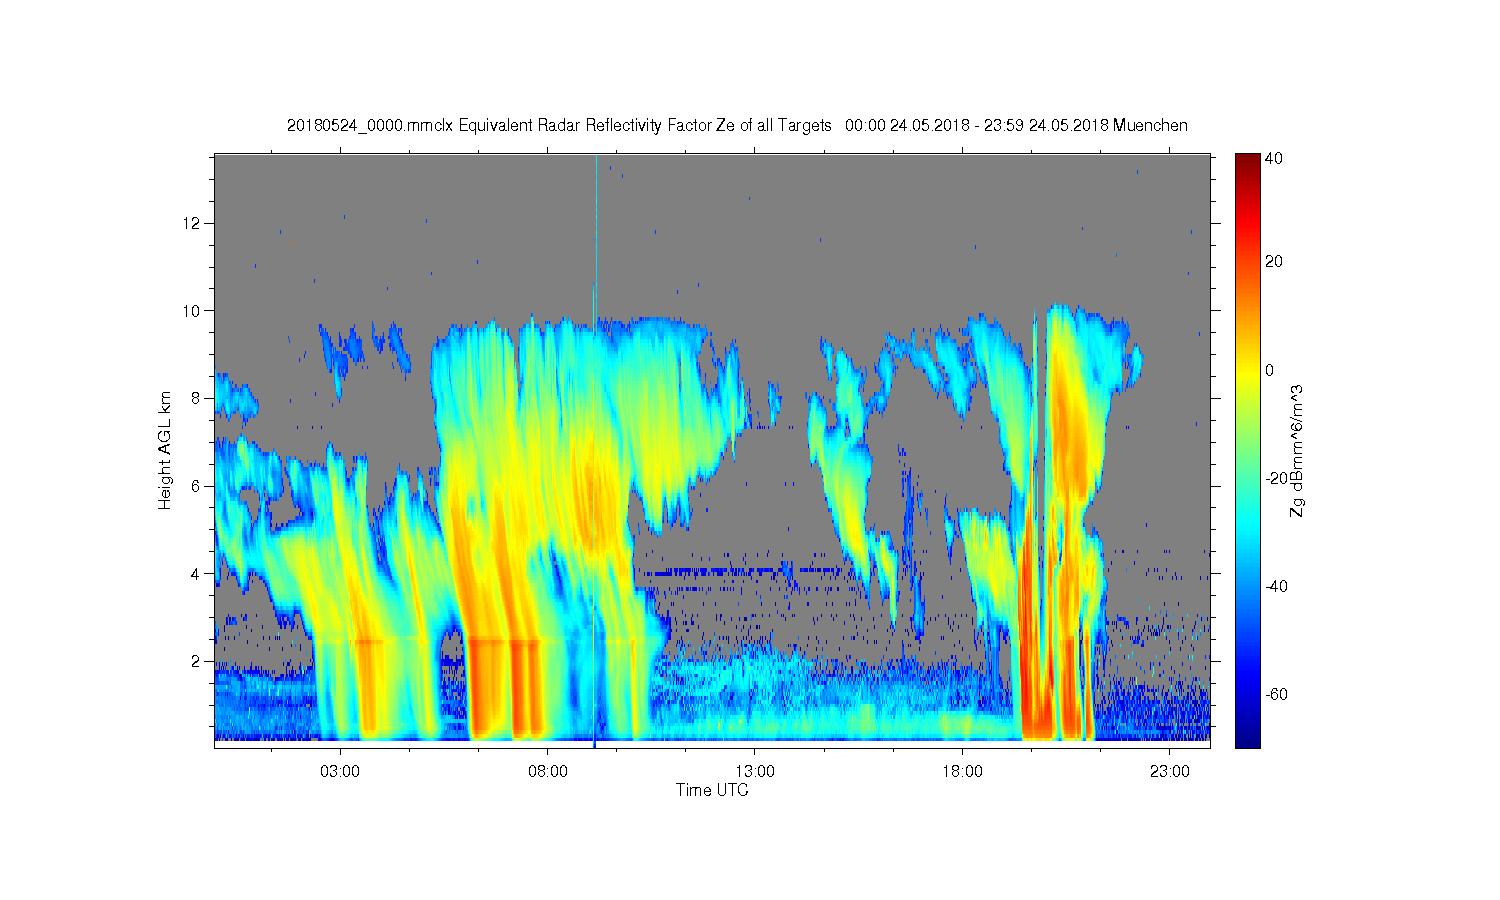Click the '08:00' time tick label

click(548, 772)
